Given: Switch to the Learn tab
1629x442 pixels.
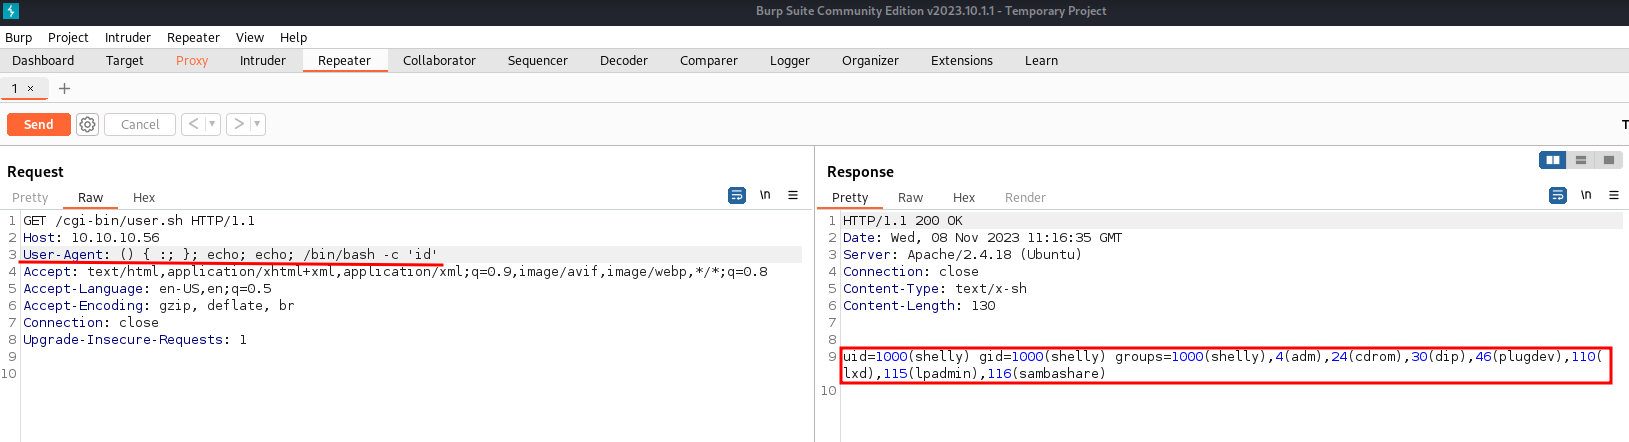Looking at the screenshot, I should [1041, 60].
